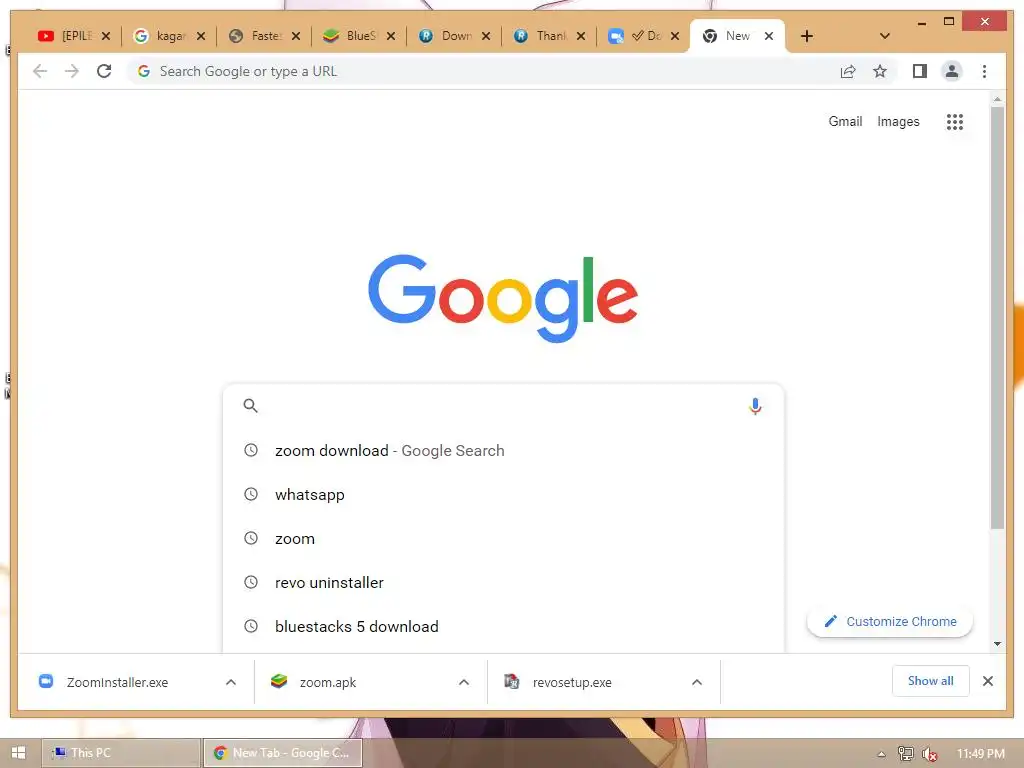Open the ZoomInstaller.exe download

118,682
